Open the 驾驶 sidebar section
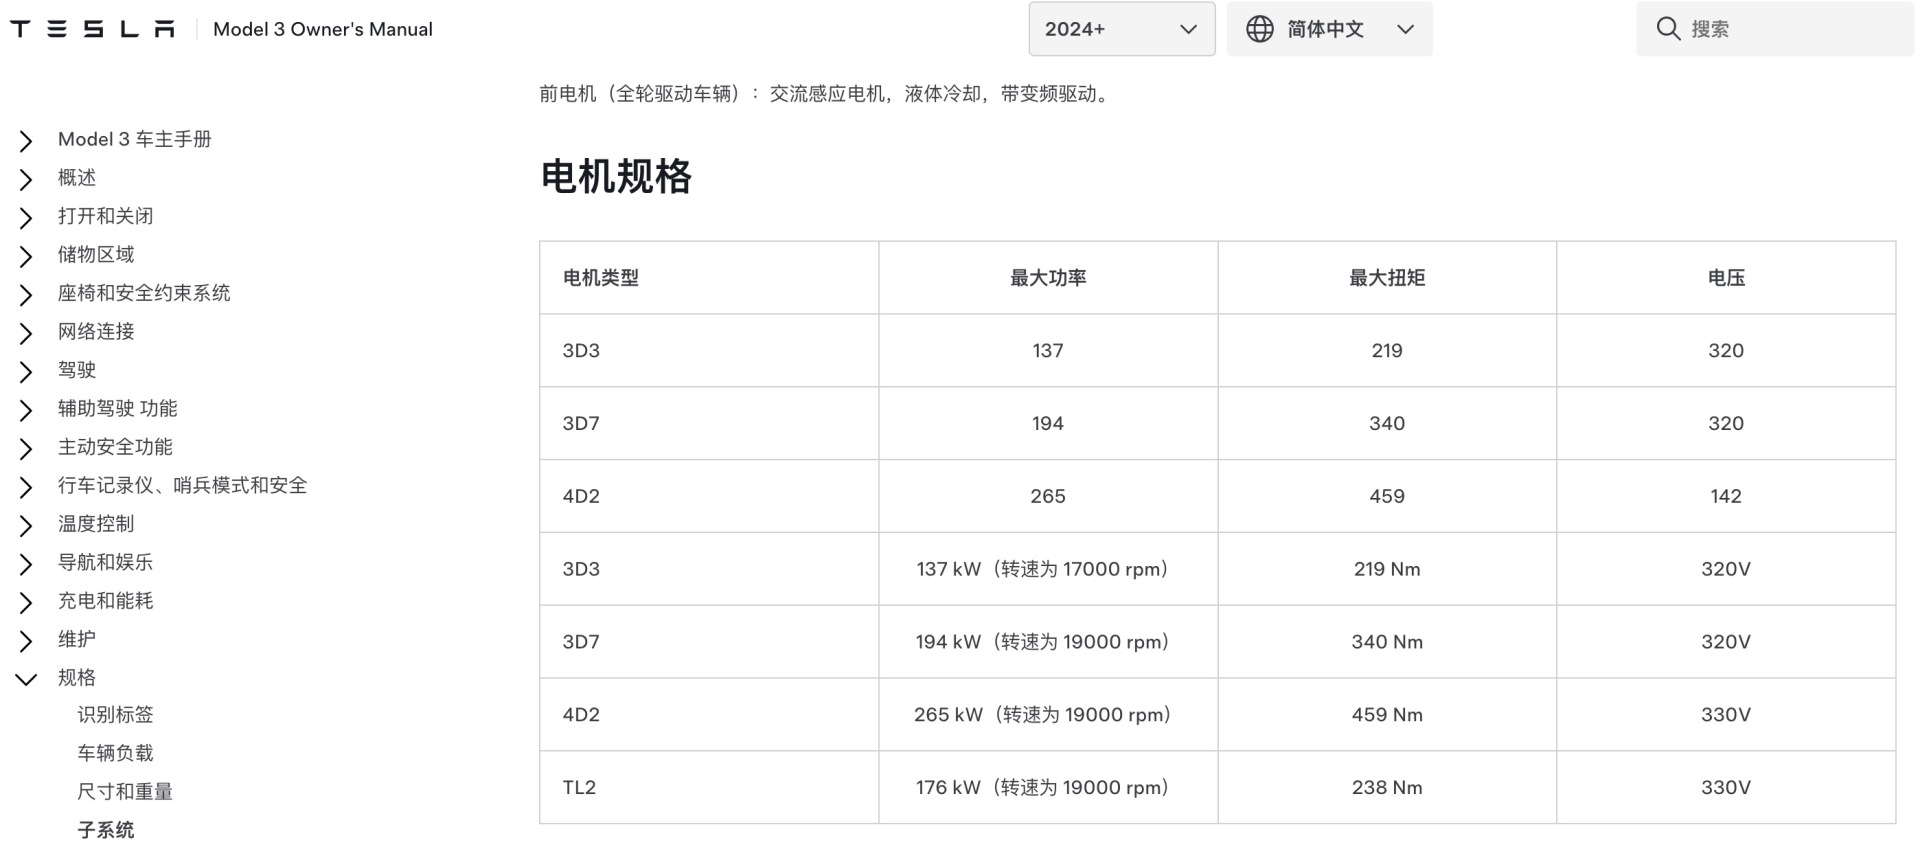 click(77, 370)
